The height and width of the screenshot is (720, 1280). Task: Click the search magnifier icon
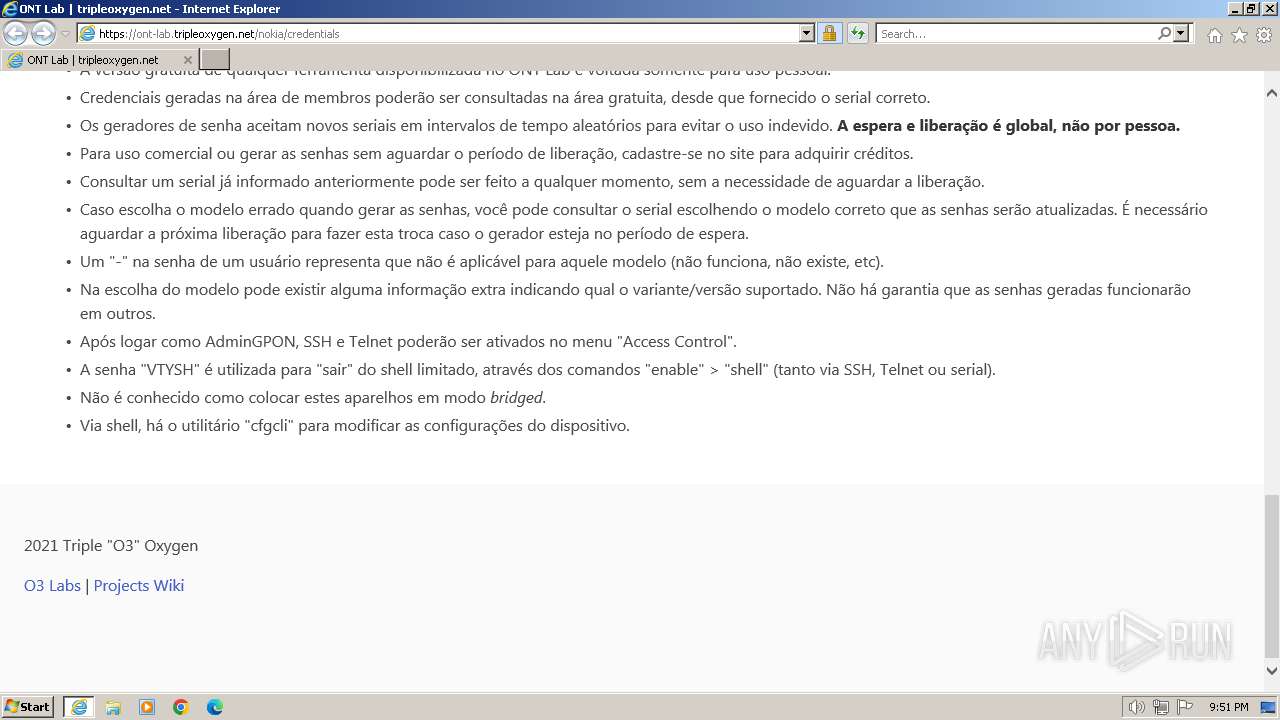1165,33
